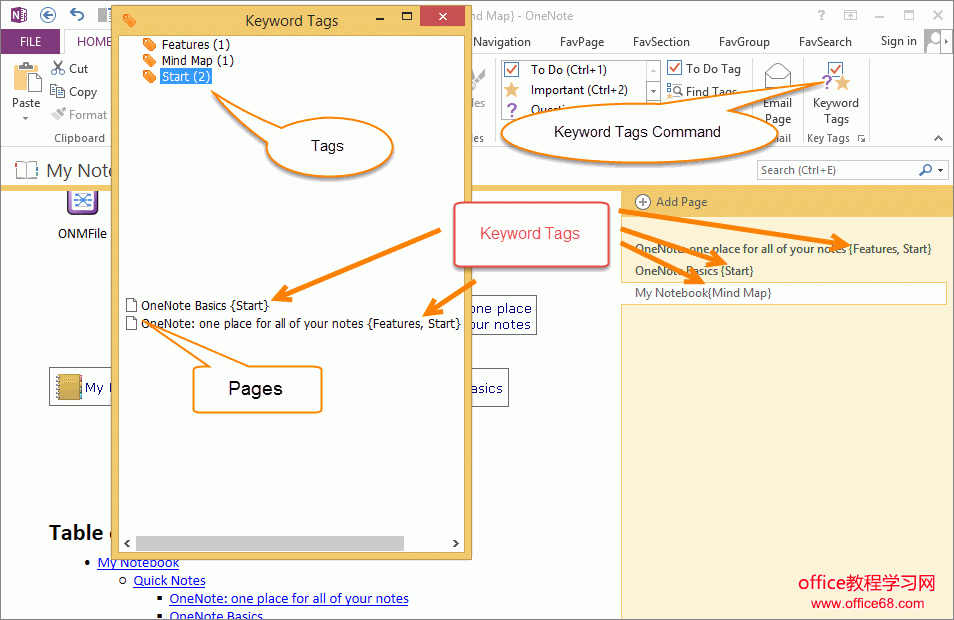Open the OneNote Basics hyperlink at bottom
Screen dimensions: 954x620
tap(216, 615)
